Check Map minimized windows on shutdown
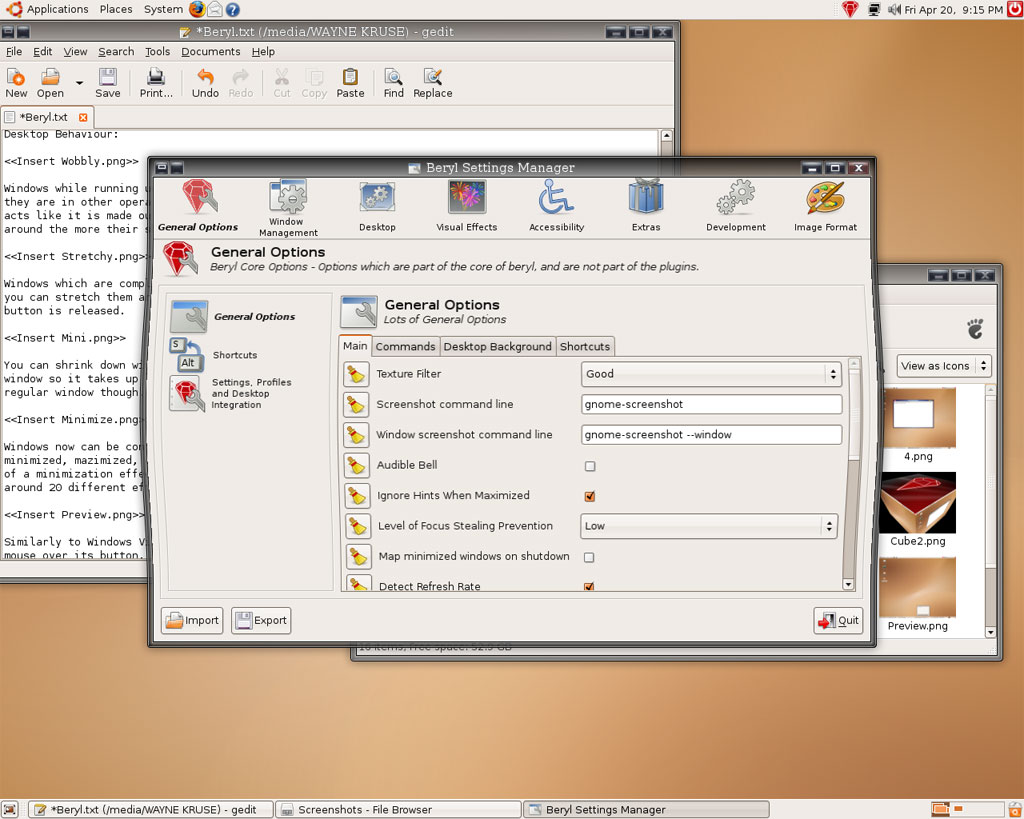Screen dimensions: 1024x819 click(x=589, y=557)
